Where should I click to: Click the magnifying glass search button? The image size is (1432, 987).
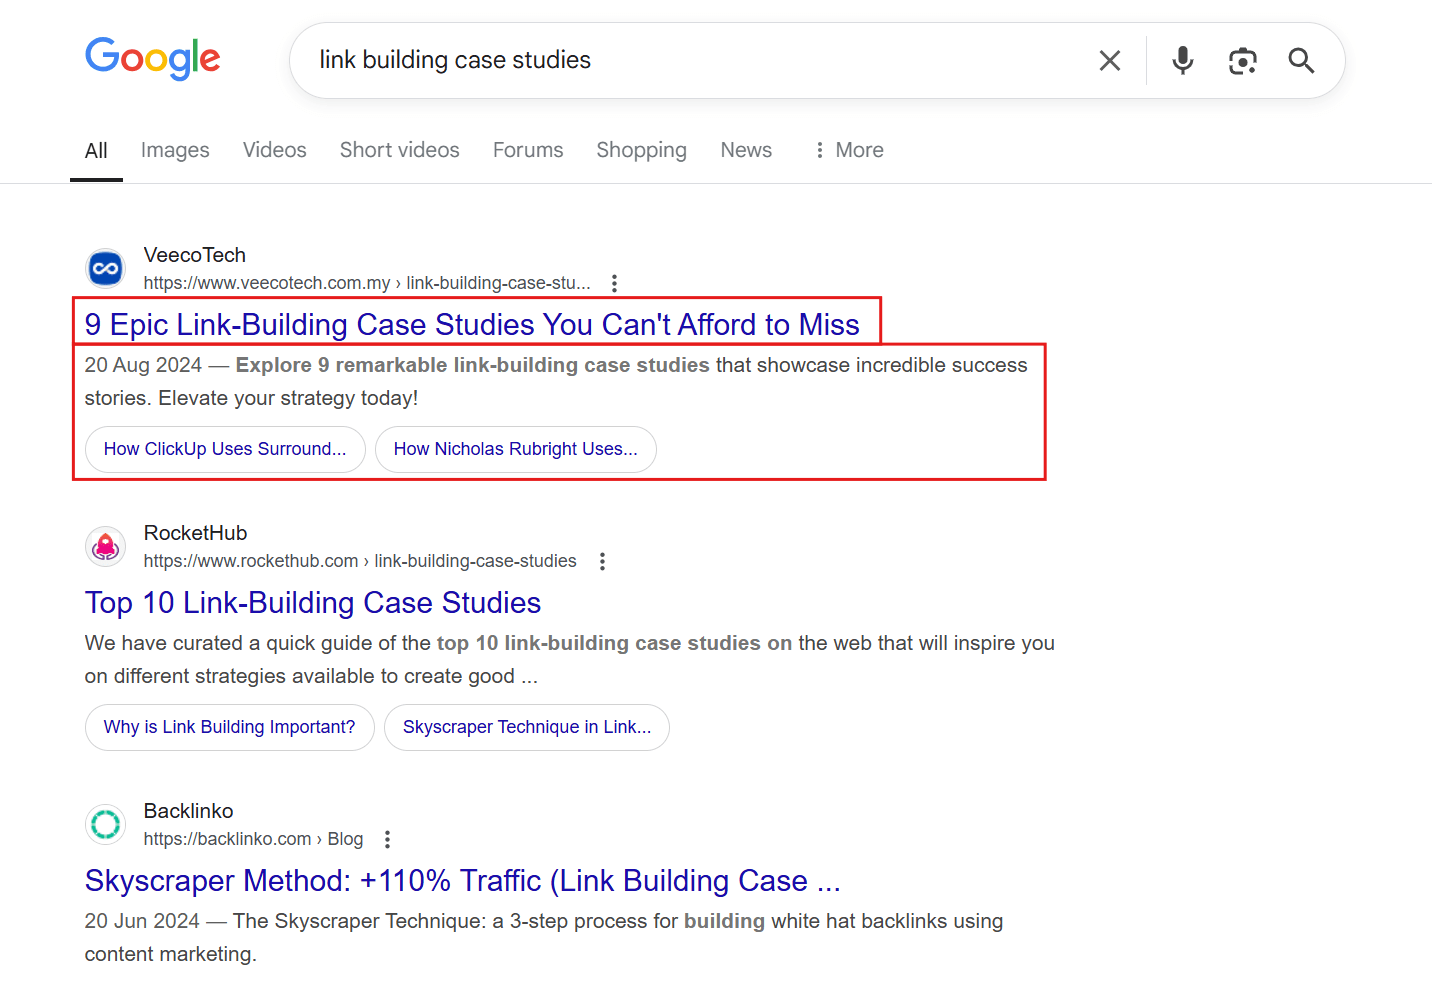(1301, 61)
